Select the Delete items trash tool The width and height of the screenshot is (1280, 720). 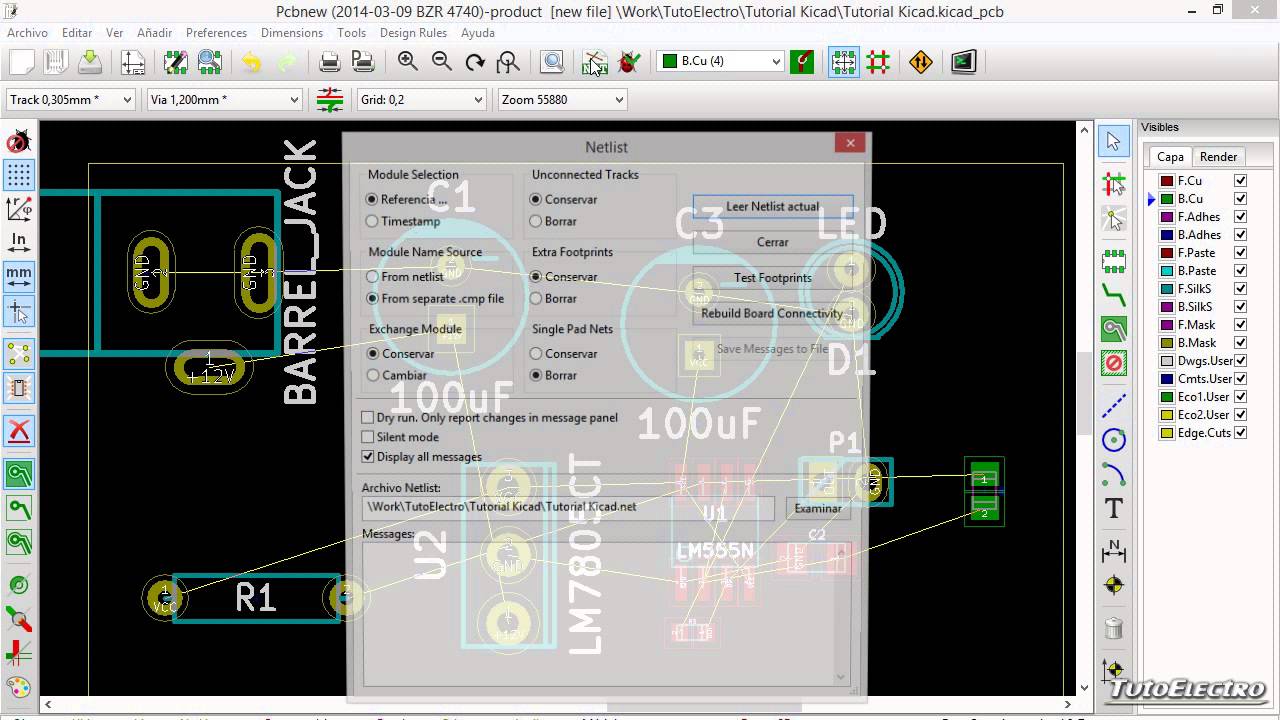pyautogui.click(x=1114, y=628)
